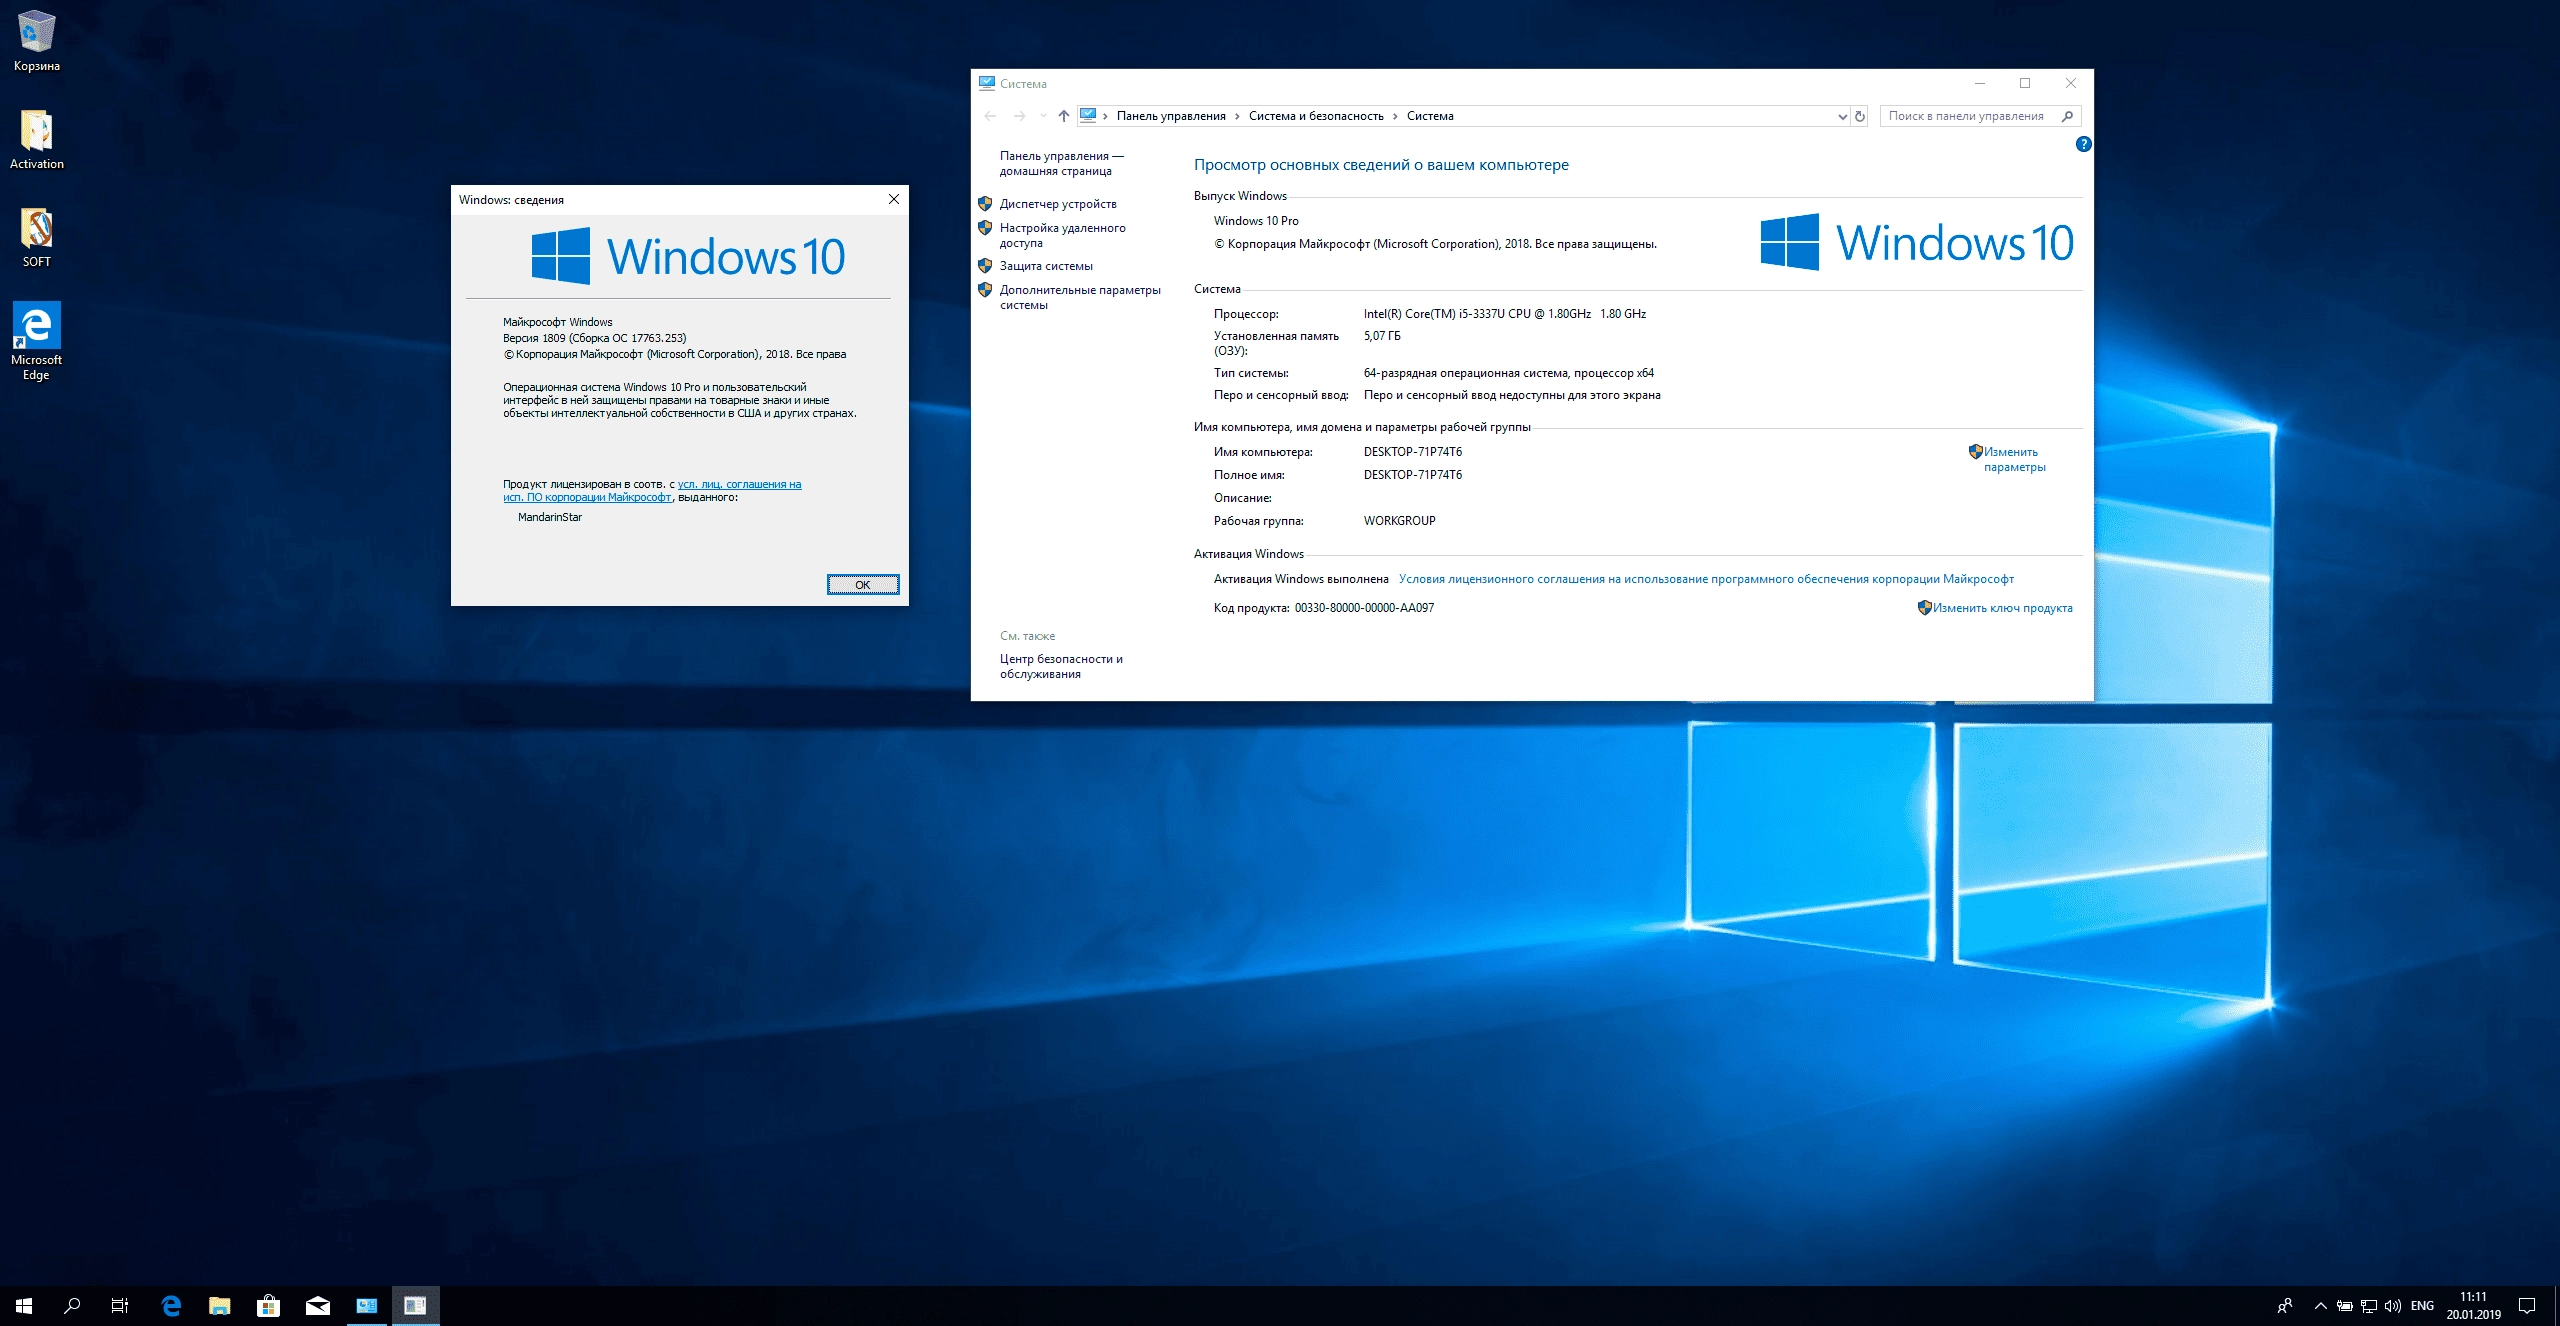The width and height of the screenshot is (2560, 1326).
Task: Click the DESKTOP-71P74T6 computer name value
Action: point(1412,452)
